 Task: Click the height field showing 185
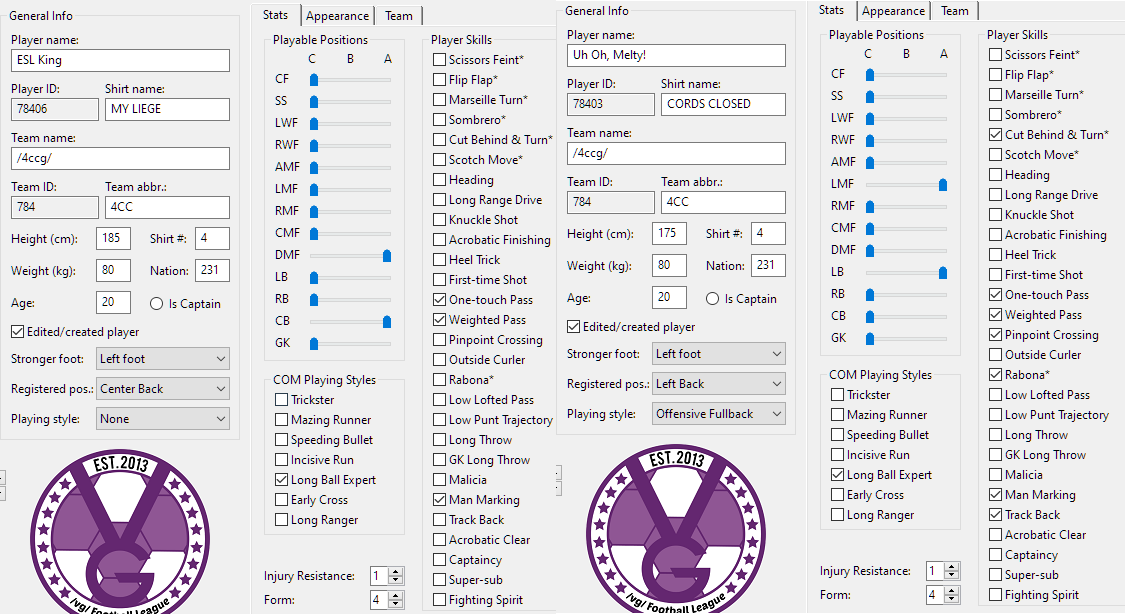(113, 238)
